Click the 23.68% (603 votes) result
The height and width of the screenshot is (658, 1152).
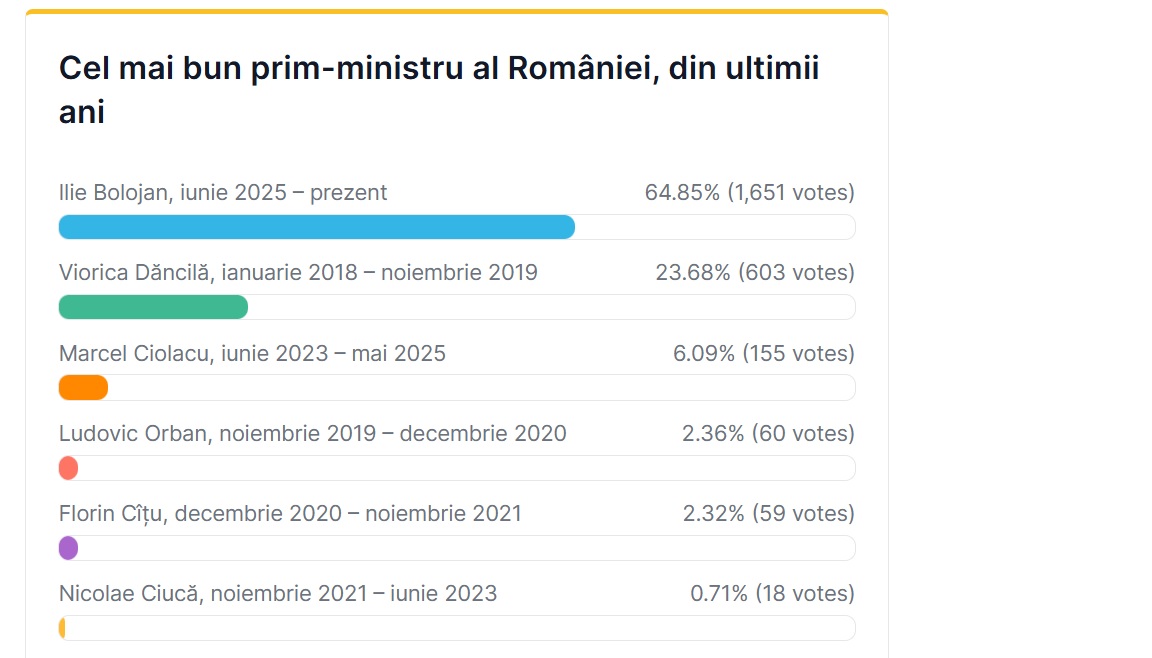click(754, 273)
